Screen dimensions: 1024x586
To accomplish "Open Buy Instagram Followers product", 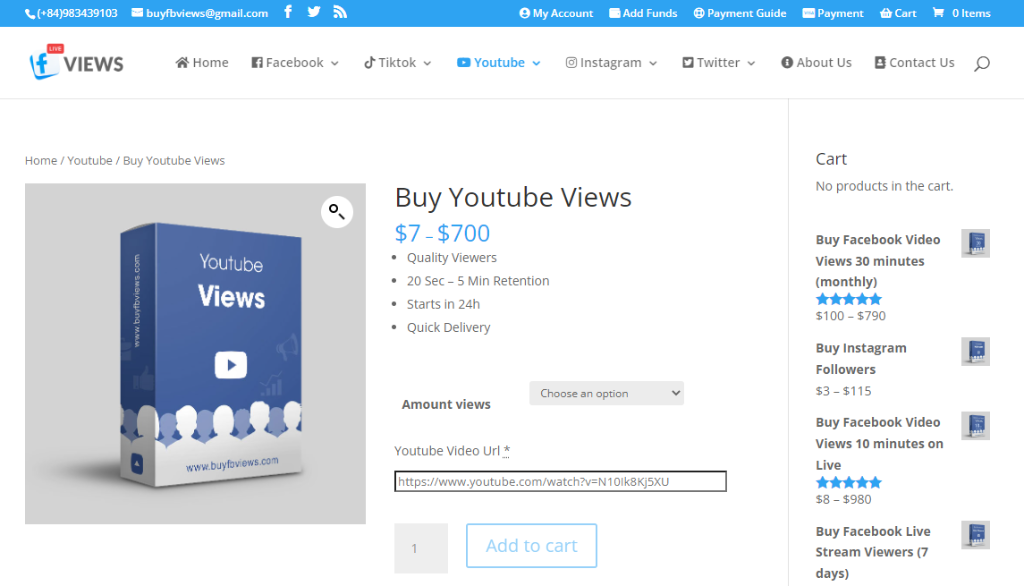I will (x=861, y=359).
